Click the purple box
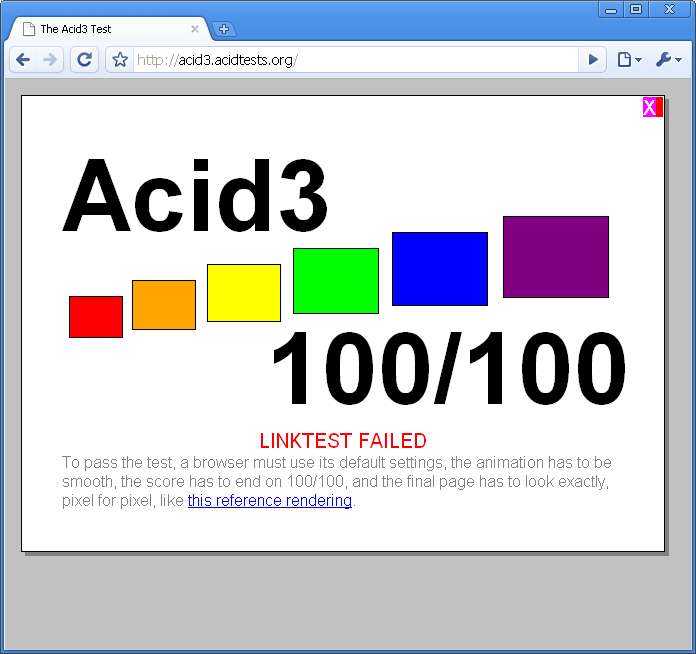The height and width of the screenshot is (654, 696). coord(556,257)
